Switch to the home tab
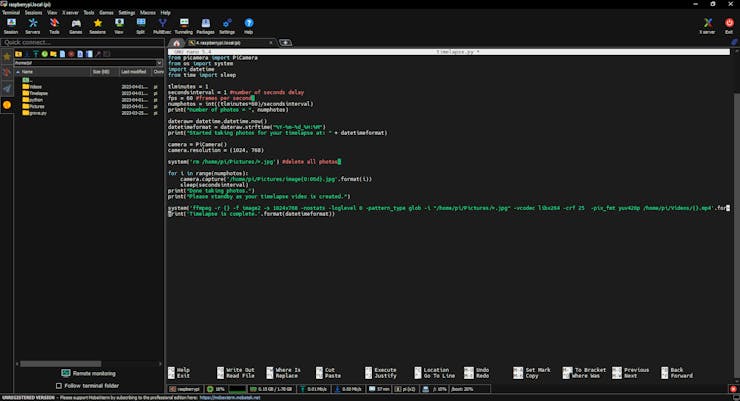 click(x=176, y=43)
